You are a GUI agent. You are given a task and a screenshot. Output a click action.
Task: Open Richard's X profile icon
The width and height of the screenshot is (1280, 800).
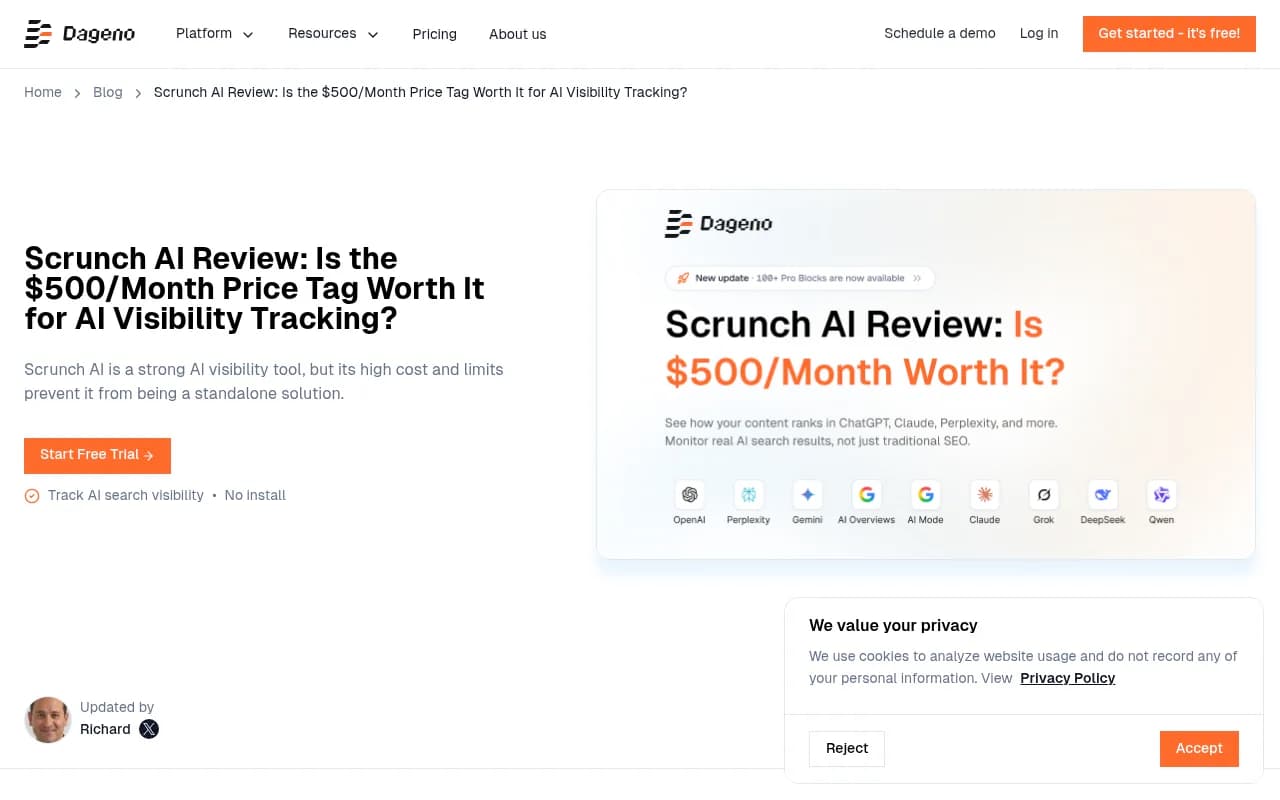[149, 729]
